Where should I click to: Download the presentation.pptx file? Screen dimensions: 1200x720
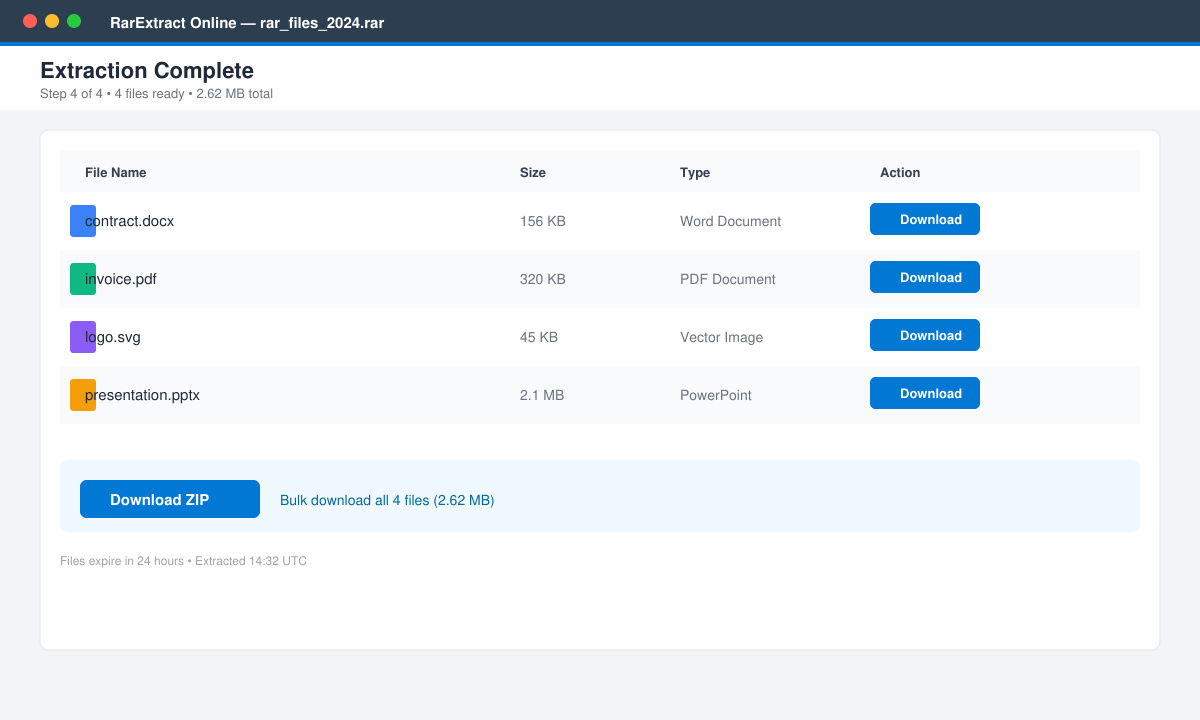[x=925, y=393]
